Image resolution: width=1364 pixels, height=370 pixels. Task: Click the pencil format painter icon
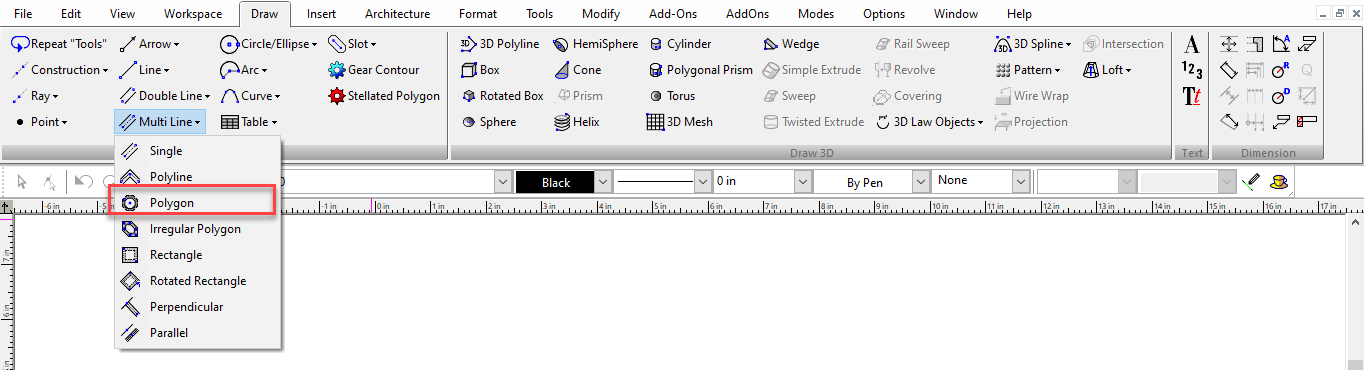click(x=1251, y=182)
